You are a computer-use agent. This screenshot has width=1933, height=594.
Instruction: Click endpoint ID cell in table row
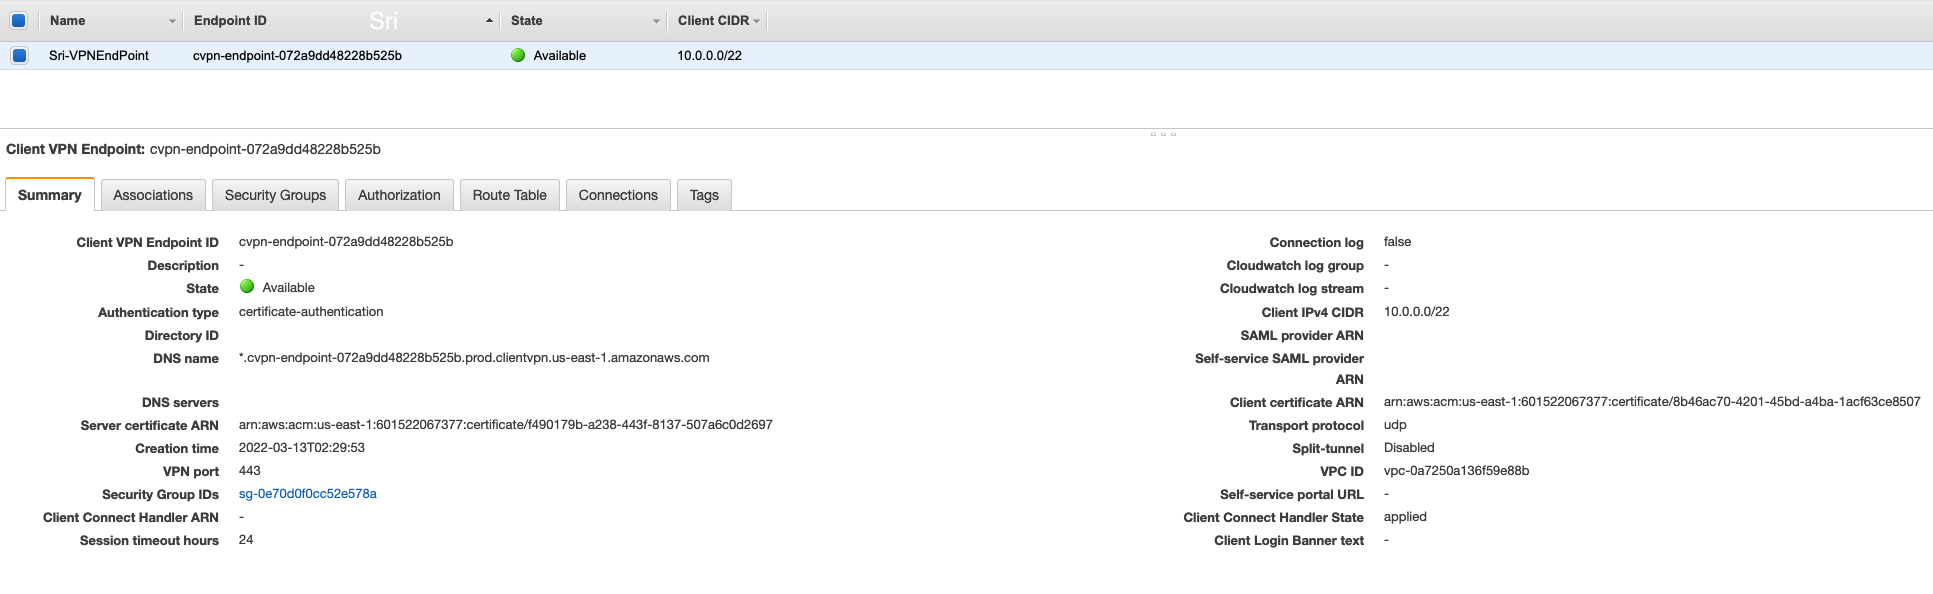pyautogui.click(x=297, y=55)
